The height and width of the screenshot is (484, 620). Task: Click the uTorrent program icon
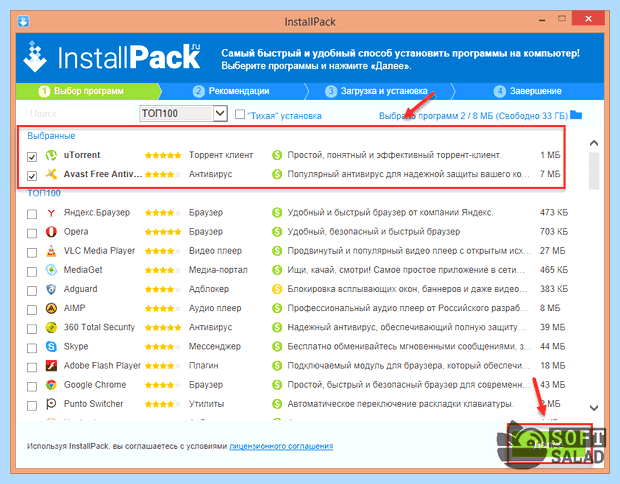[51, 155]
